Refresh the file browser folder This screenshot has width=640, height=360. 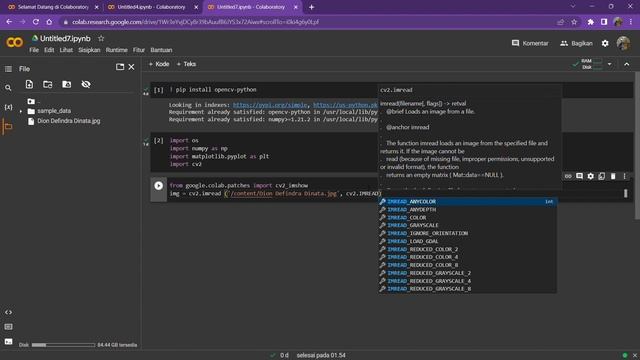click(48, 84)
